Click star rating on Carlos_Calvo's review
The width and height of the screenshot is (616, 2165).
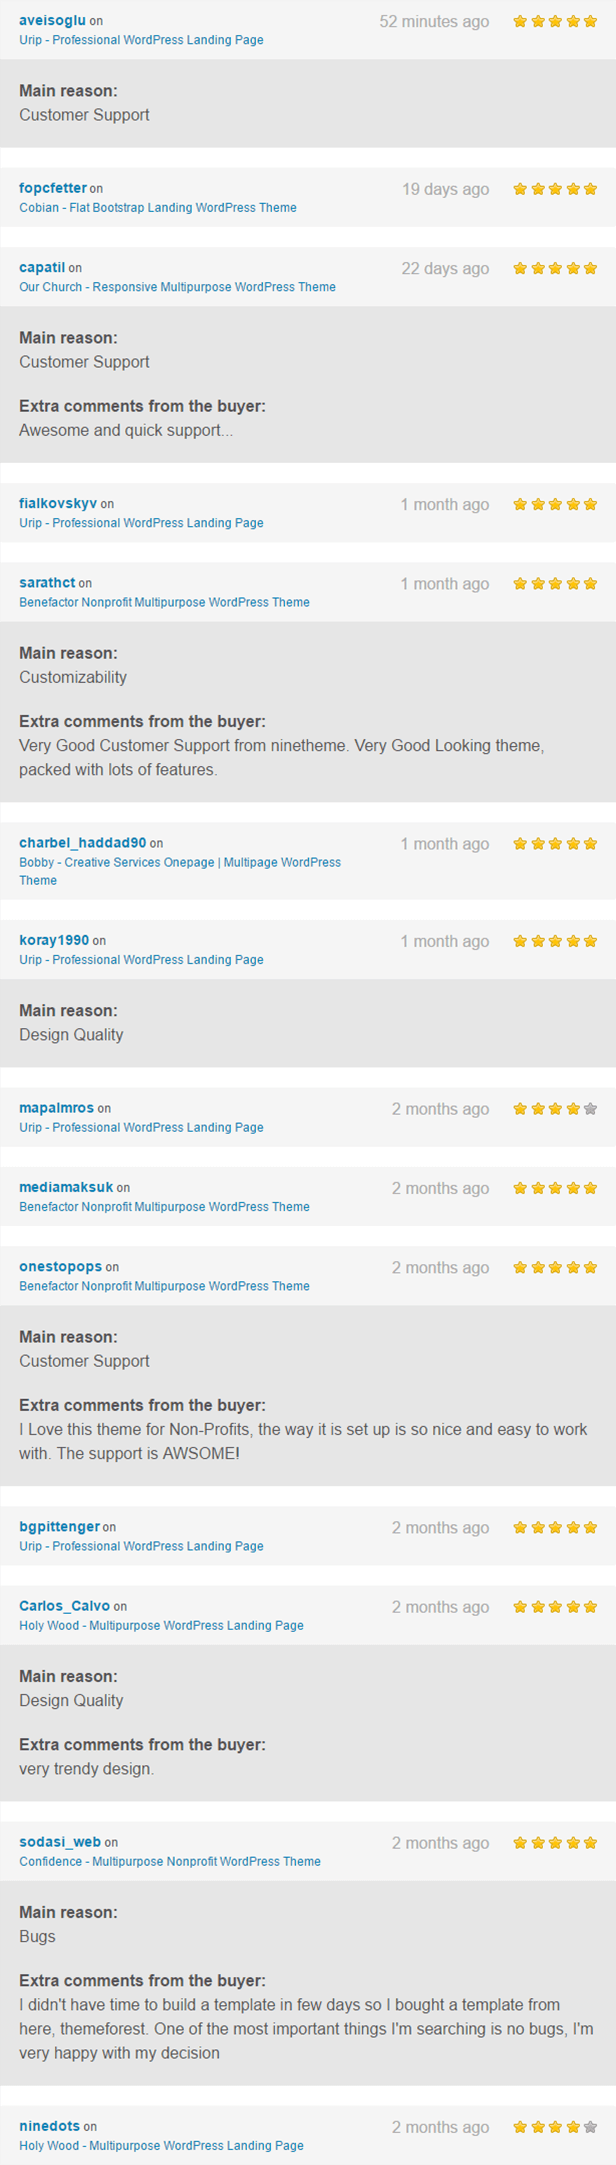point(555,1607)
